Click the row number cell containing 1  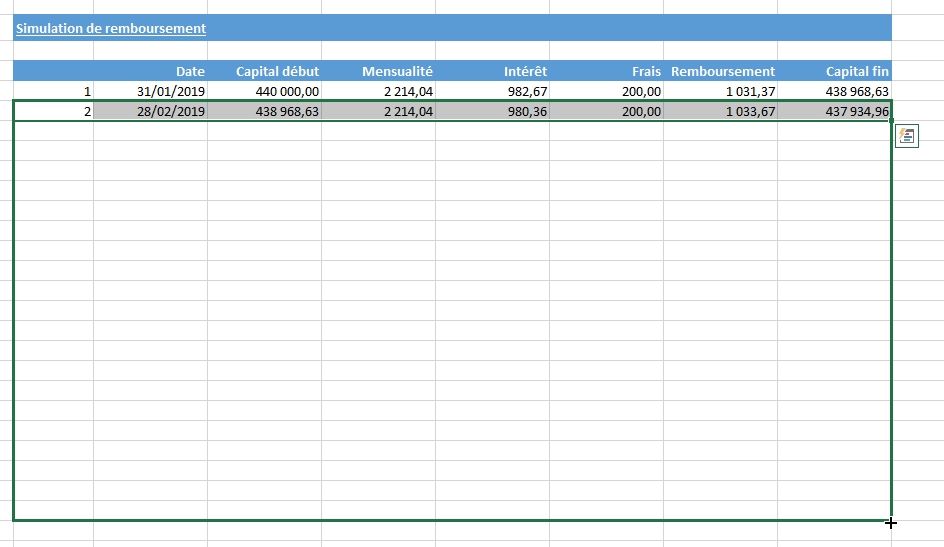click(x=54, y=91)
